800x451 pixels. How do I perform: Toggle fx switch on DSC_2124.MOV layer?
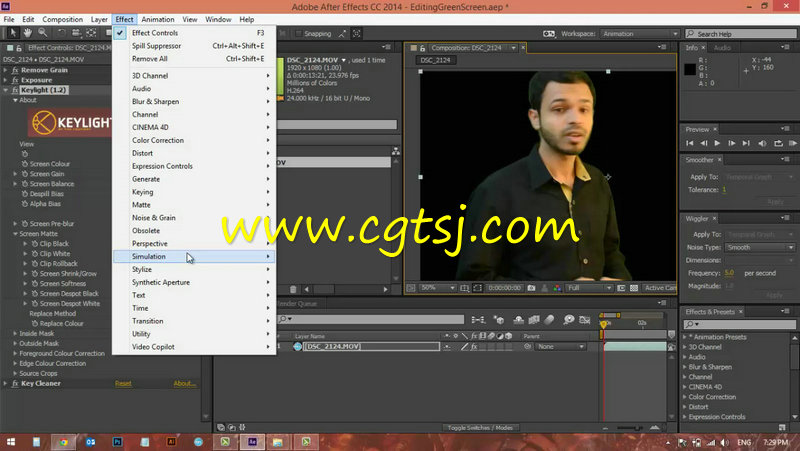click(474, 347)
